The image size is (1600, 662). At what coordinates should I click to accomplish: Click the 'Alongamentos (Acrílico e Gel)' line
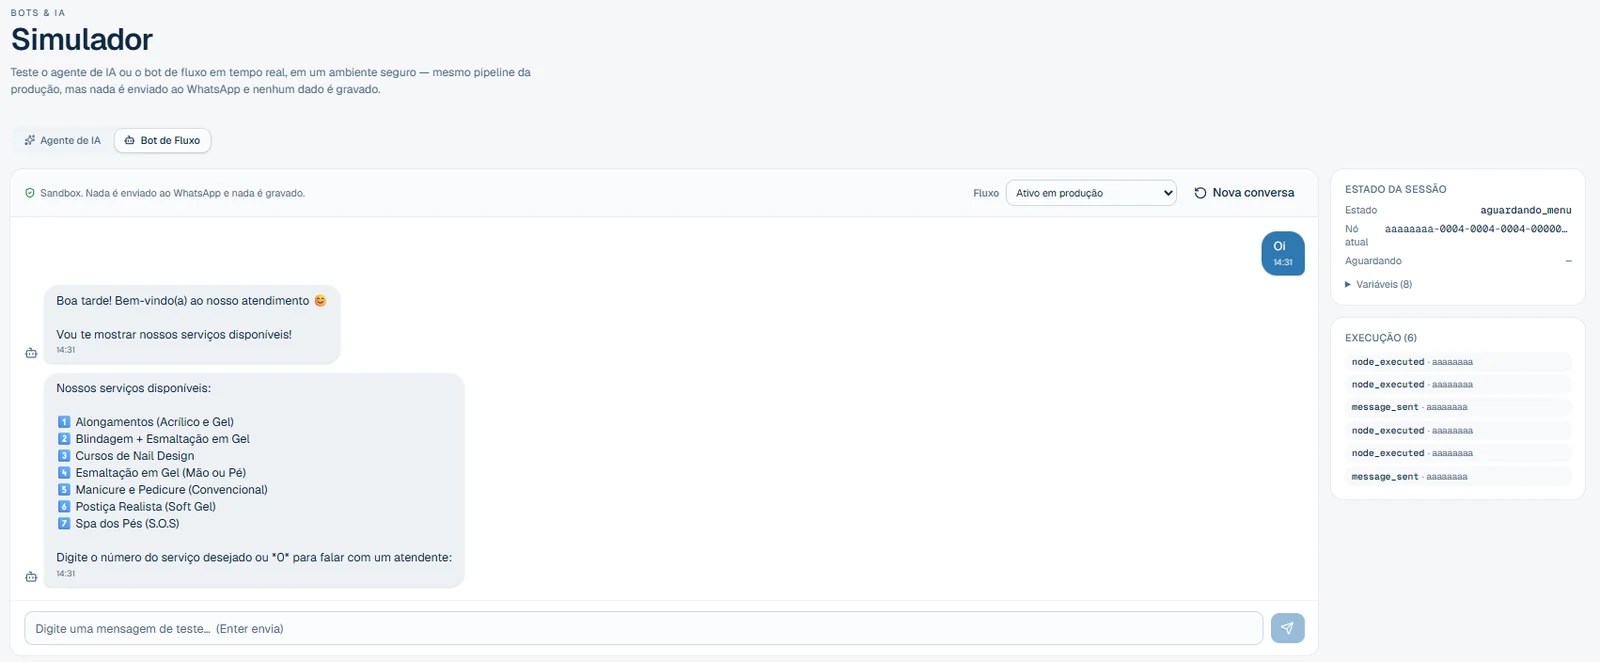(145, 422)
